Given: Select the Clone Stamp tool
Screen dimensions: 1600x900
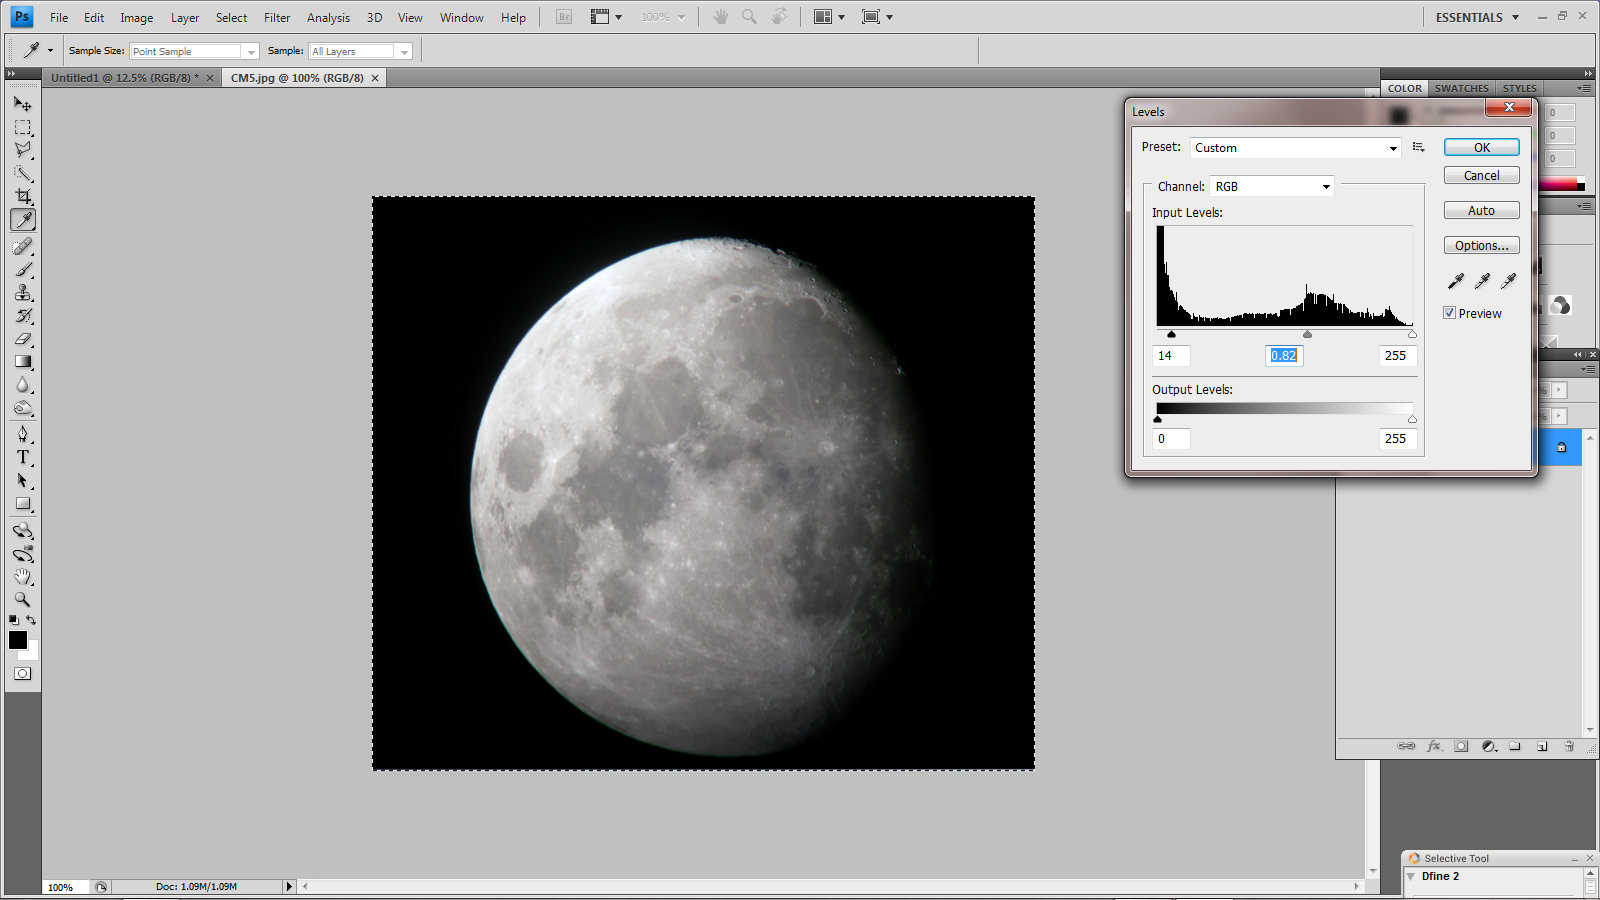Looking at the screenshot, I should [23, 293].
